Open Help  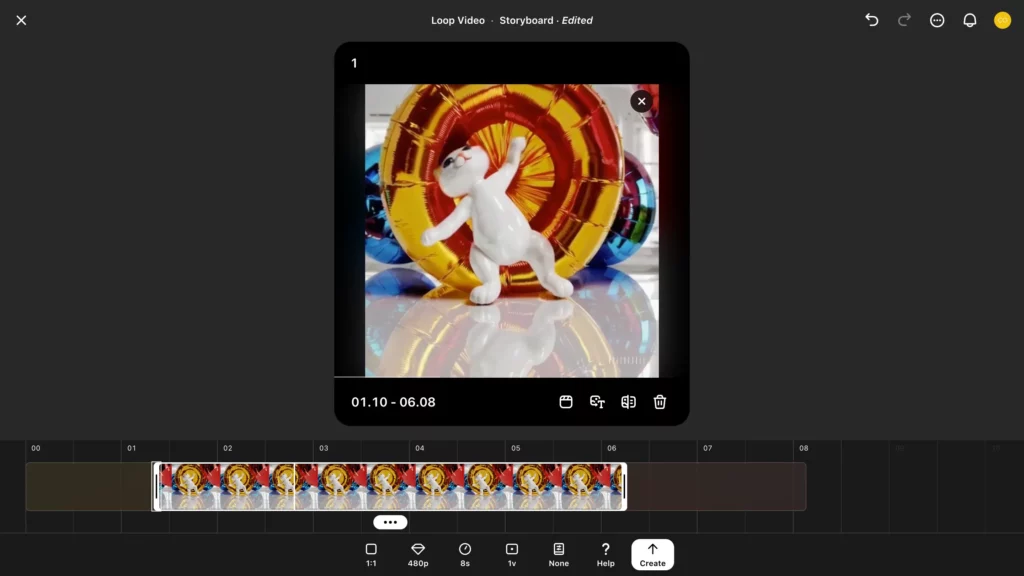(605, 554)
